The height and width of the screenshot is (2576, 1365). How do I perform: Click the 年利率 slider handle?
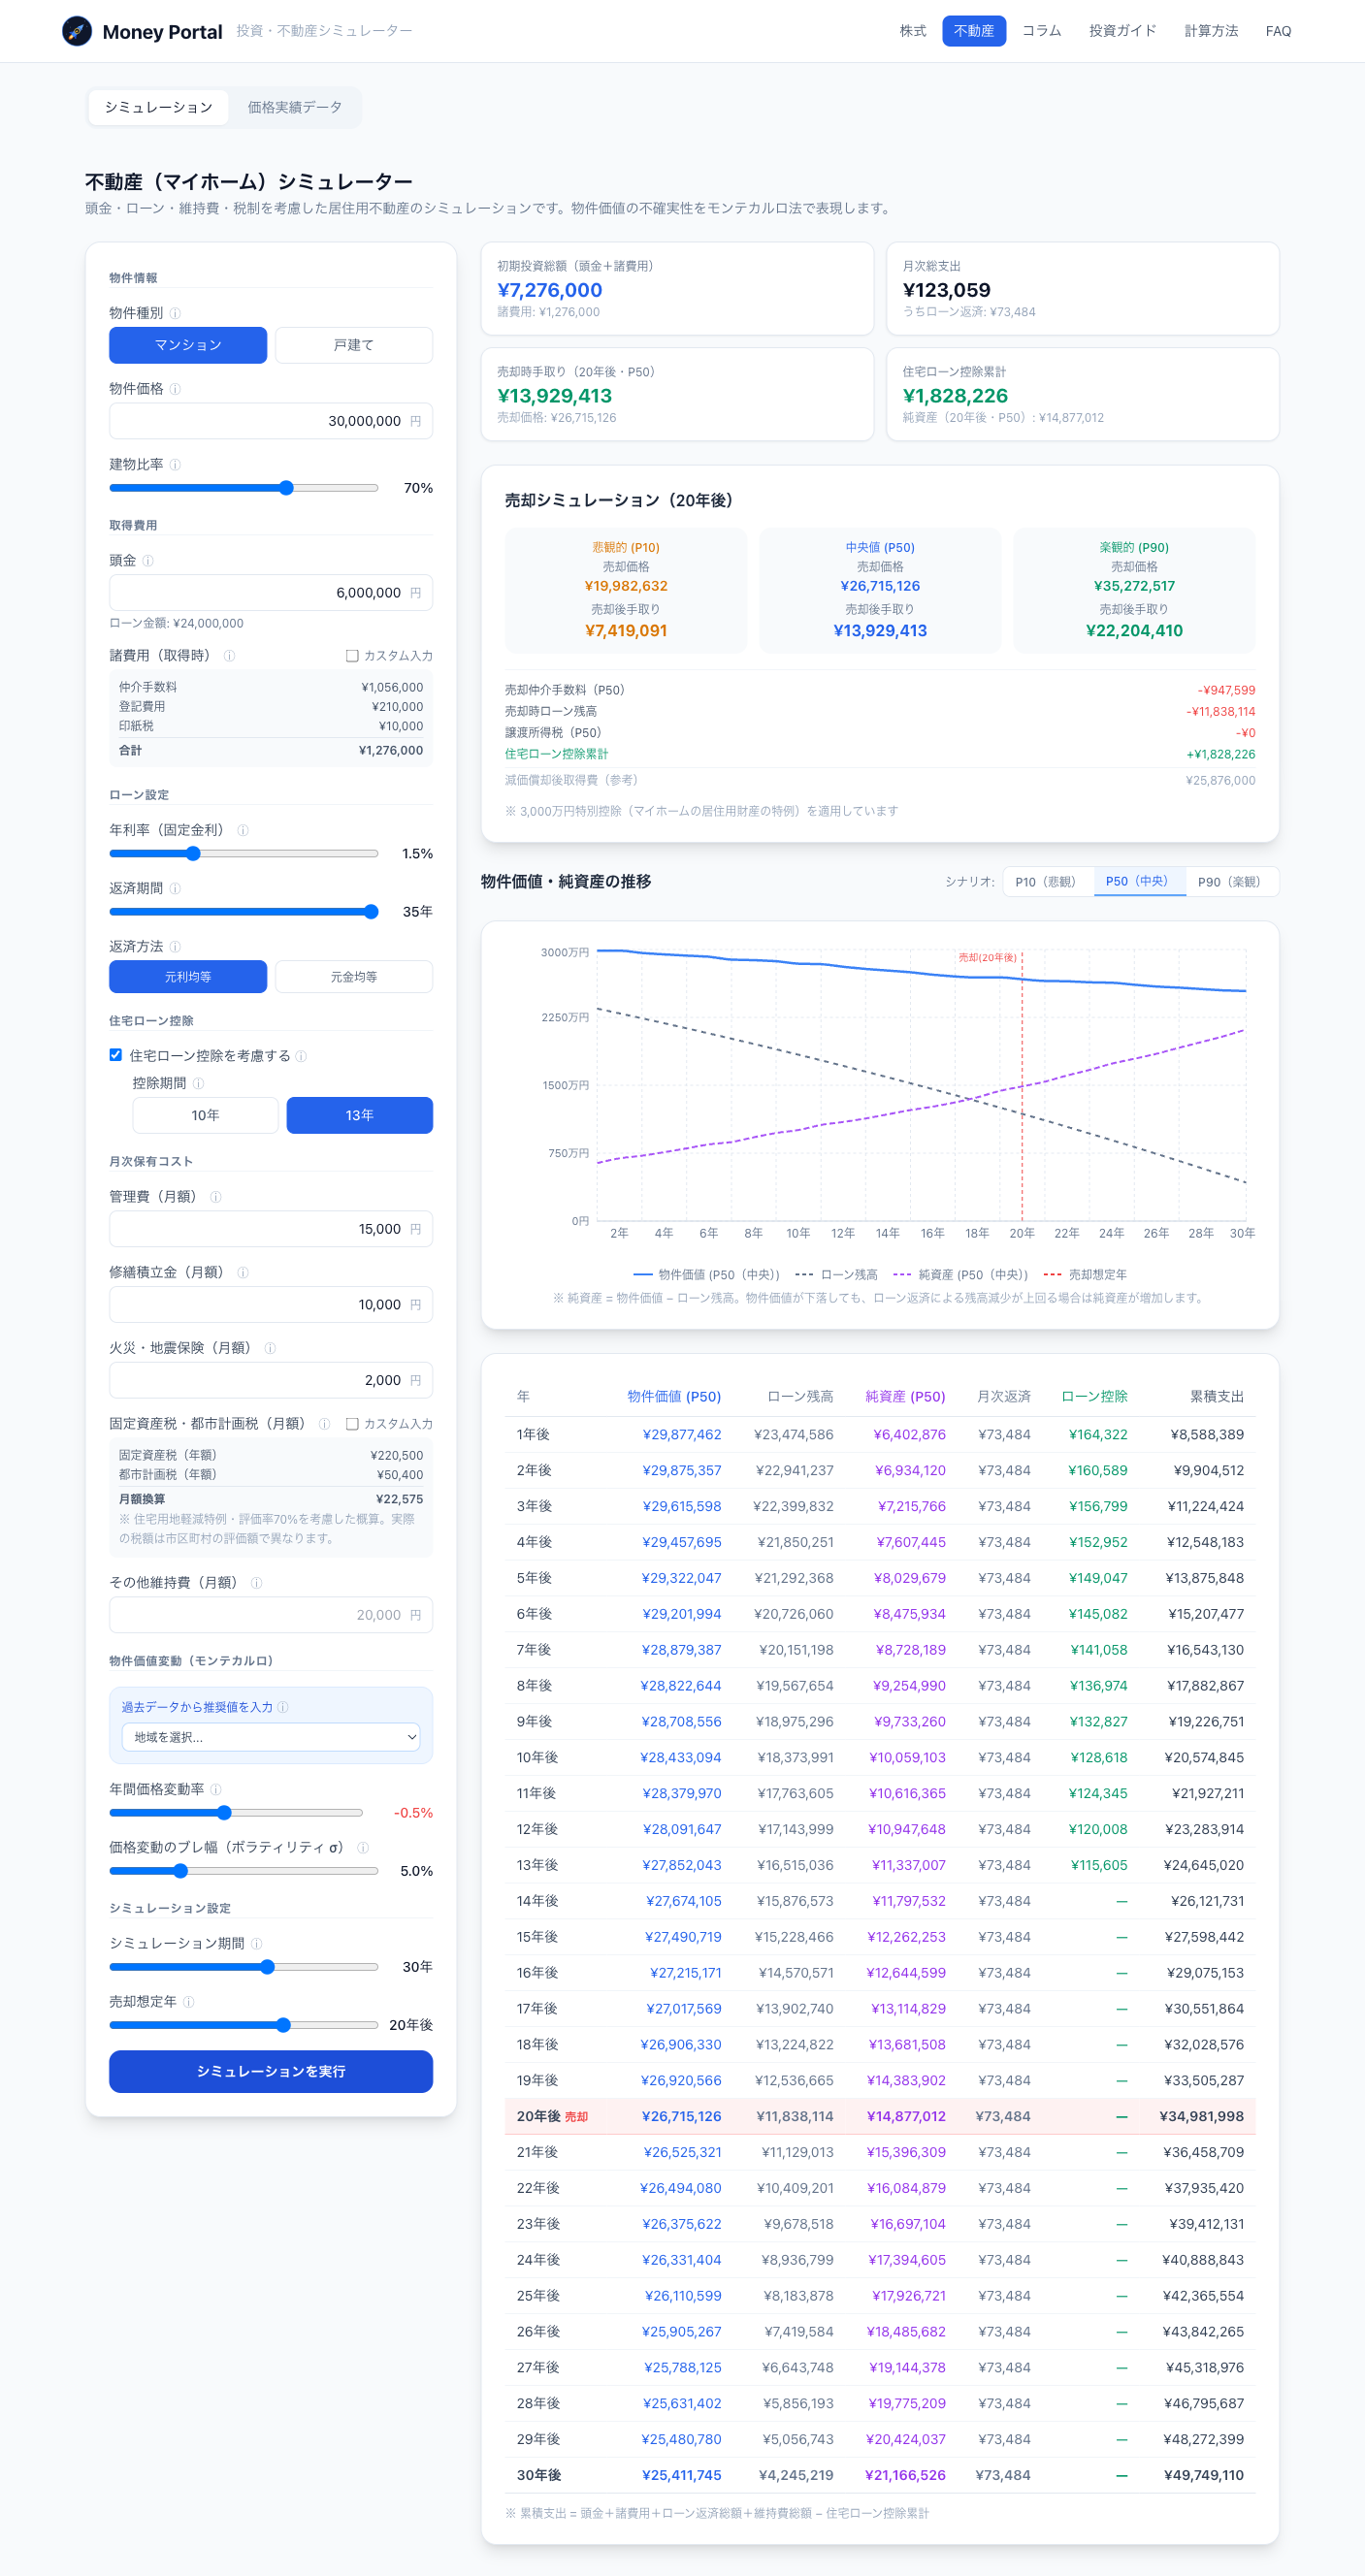point(193,854)
